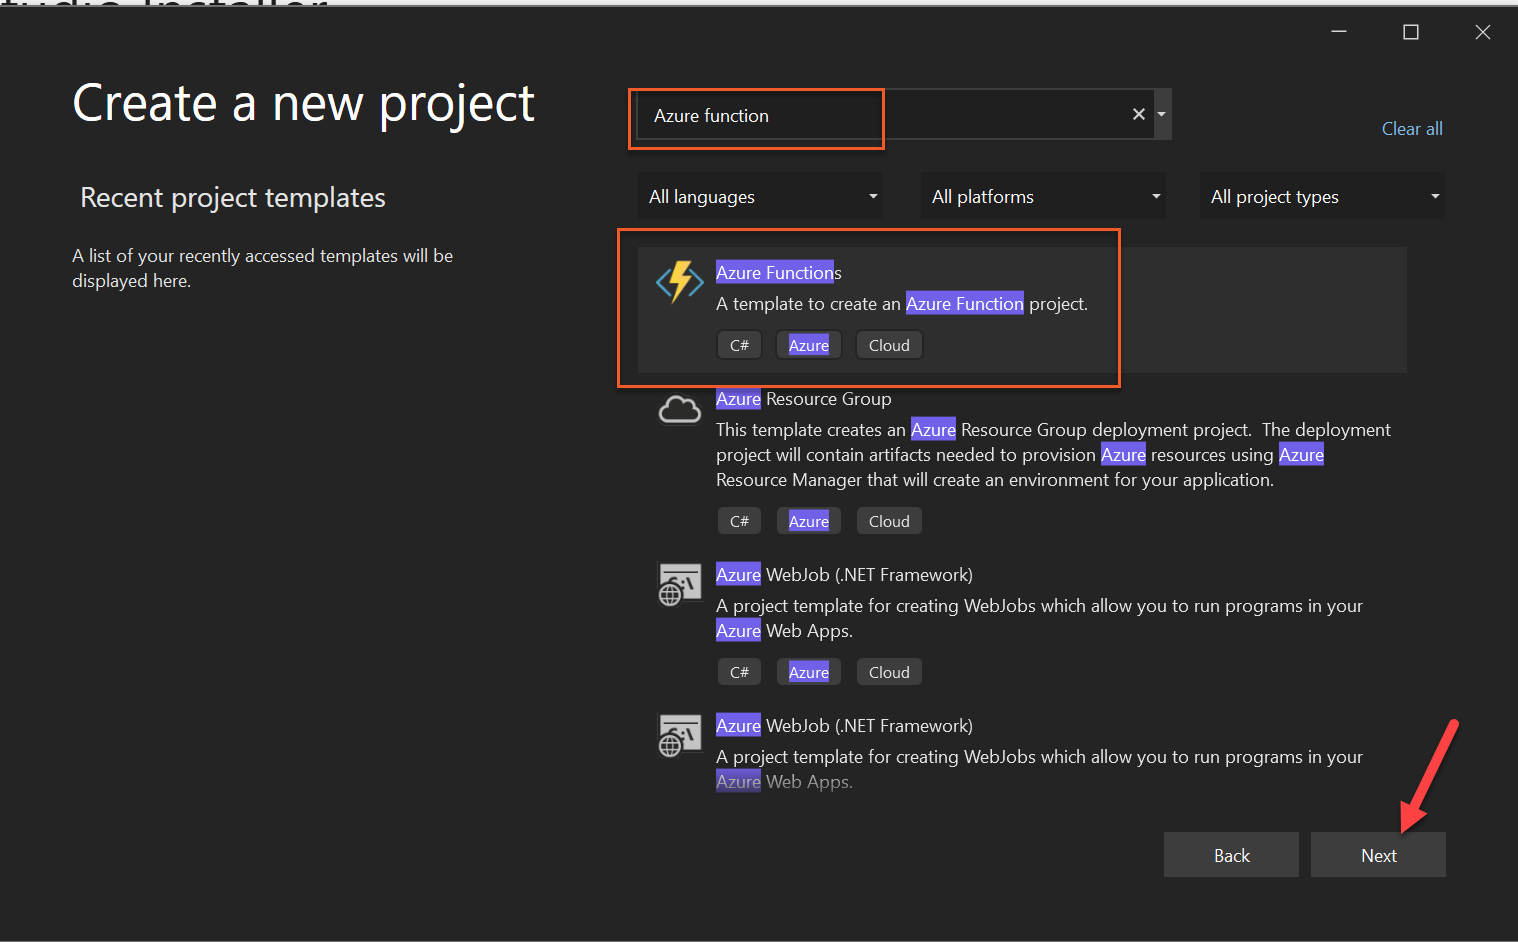The width and height of the screenshot is (1518, 942).
Task: Click the Next button
Action: coord(1378,855)
